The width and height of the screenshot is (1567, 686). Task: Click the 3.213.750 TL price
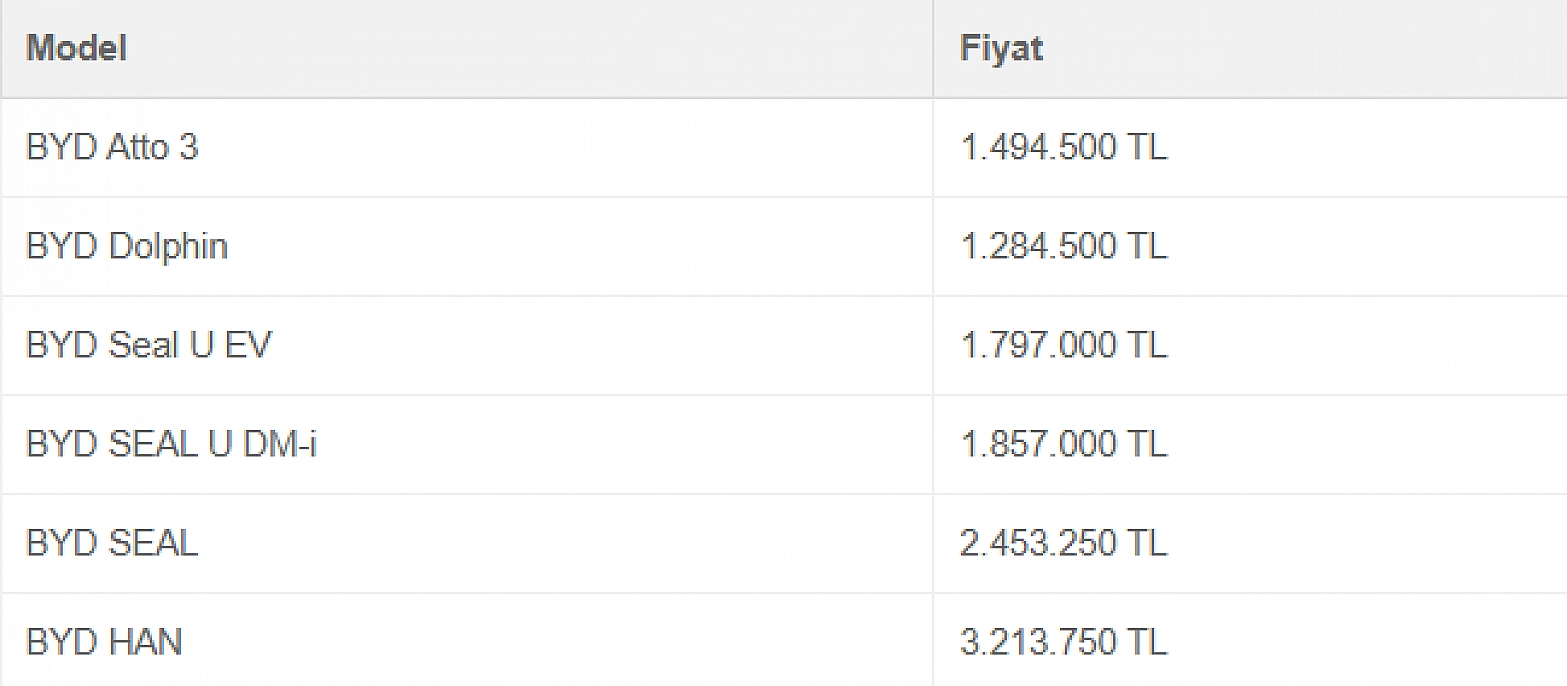tap(1064, 642)
